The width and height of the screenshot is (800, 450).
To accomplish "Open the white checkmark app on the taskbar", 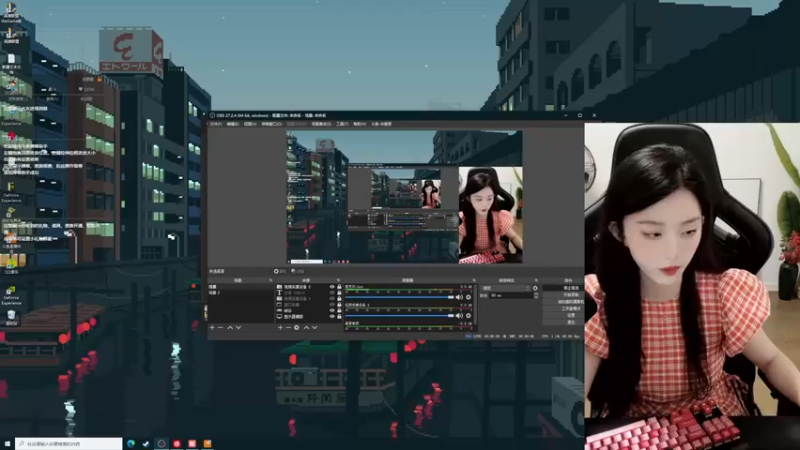I will (146, 444).
